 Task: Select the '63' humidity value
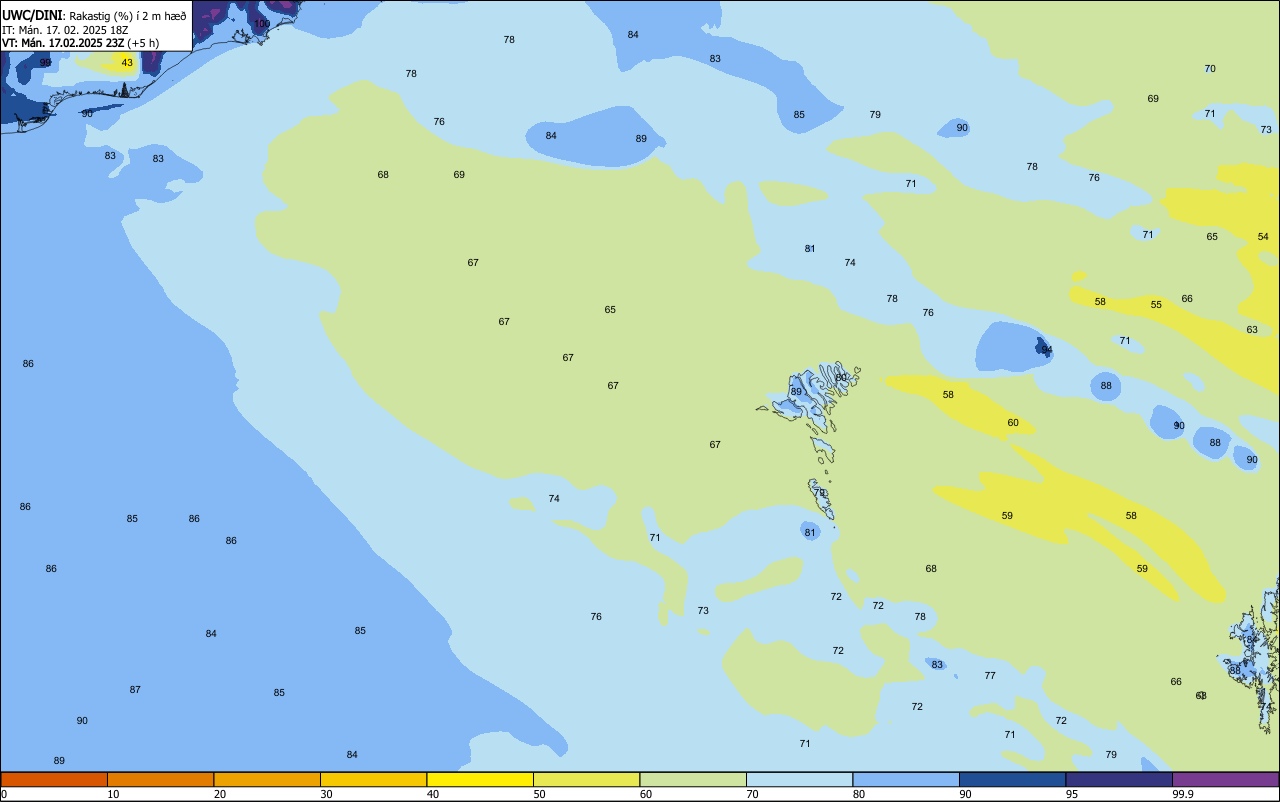click(x=1252, y=330)
